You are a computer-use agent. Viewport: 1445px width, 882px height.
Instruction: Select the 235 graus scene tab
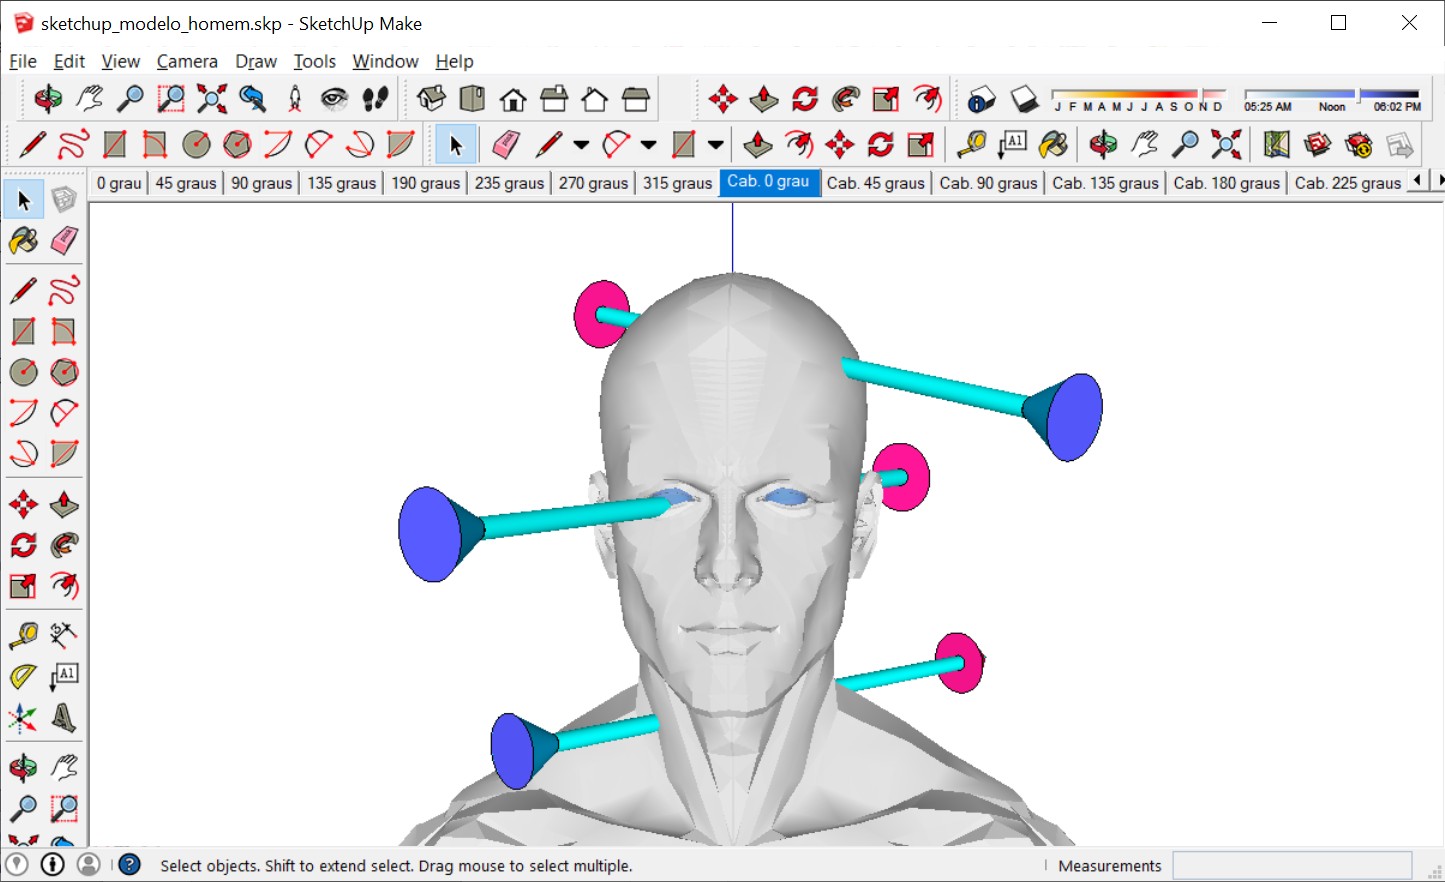[x=510, y=183]
